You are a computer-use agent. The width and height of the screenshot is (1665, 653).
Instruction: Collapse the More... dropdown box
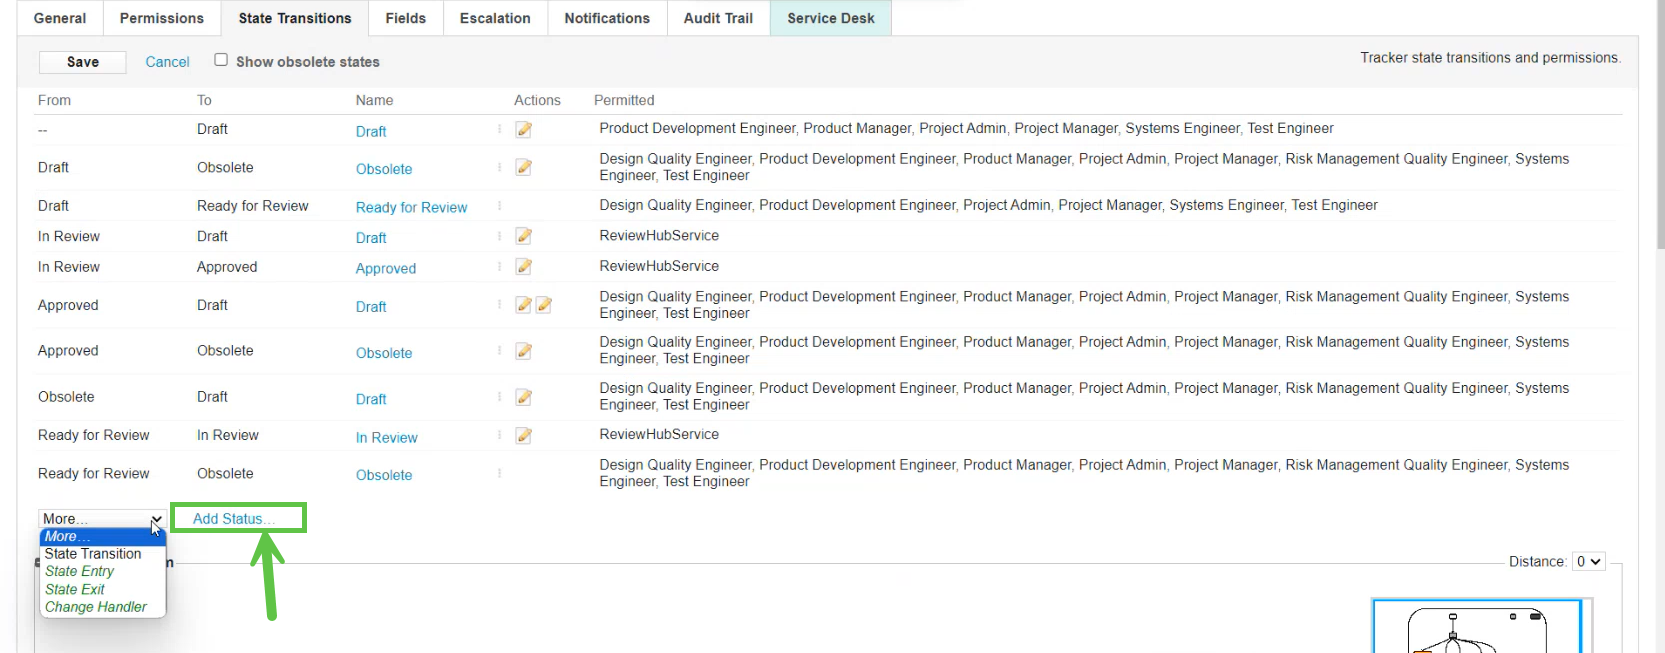[101, 519]
